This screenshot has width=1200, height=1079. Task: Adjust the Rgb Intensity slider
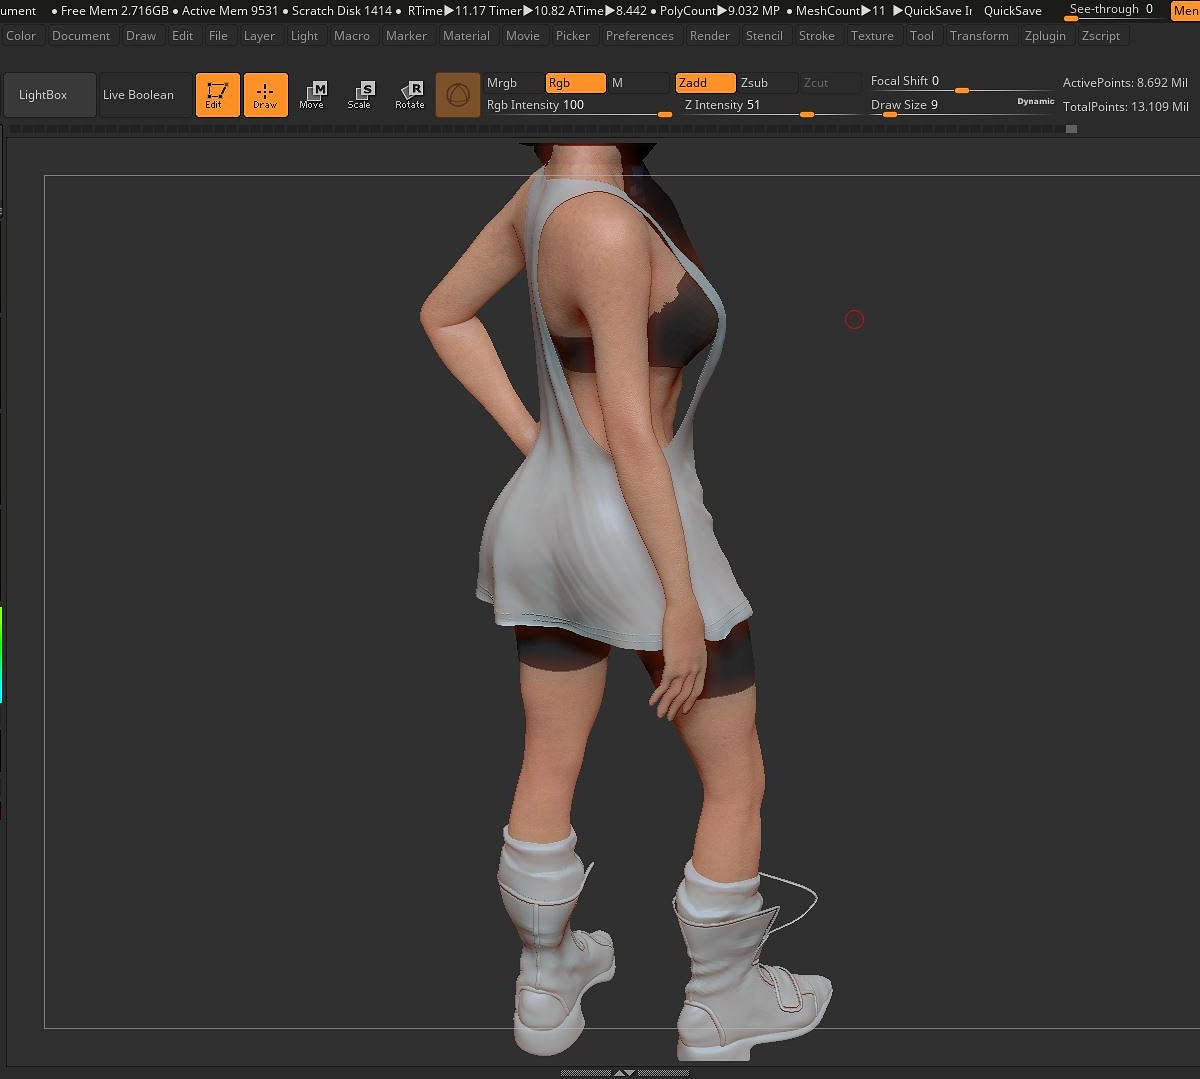pos(578,105)
